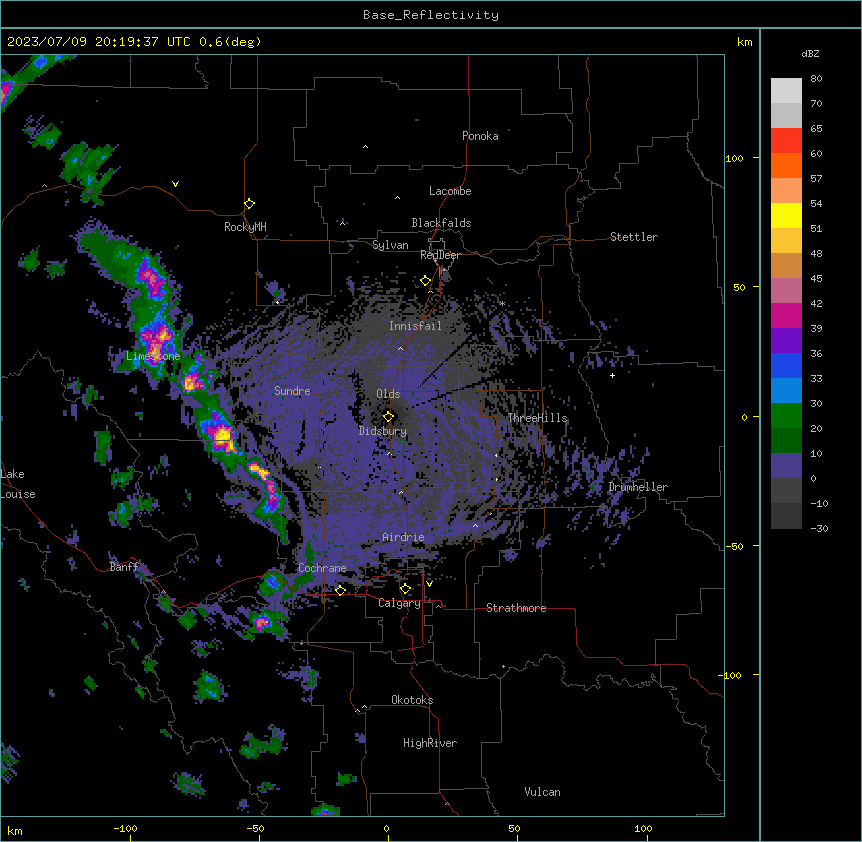
Task: Click the Banff label
Action: [124, 567]
